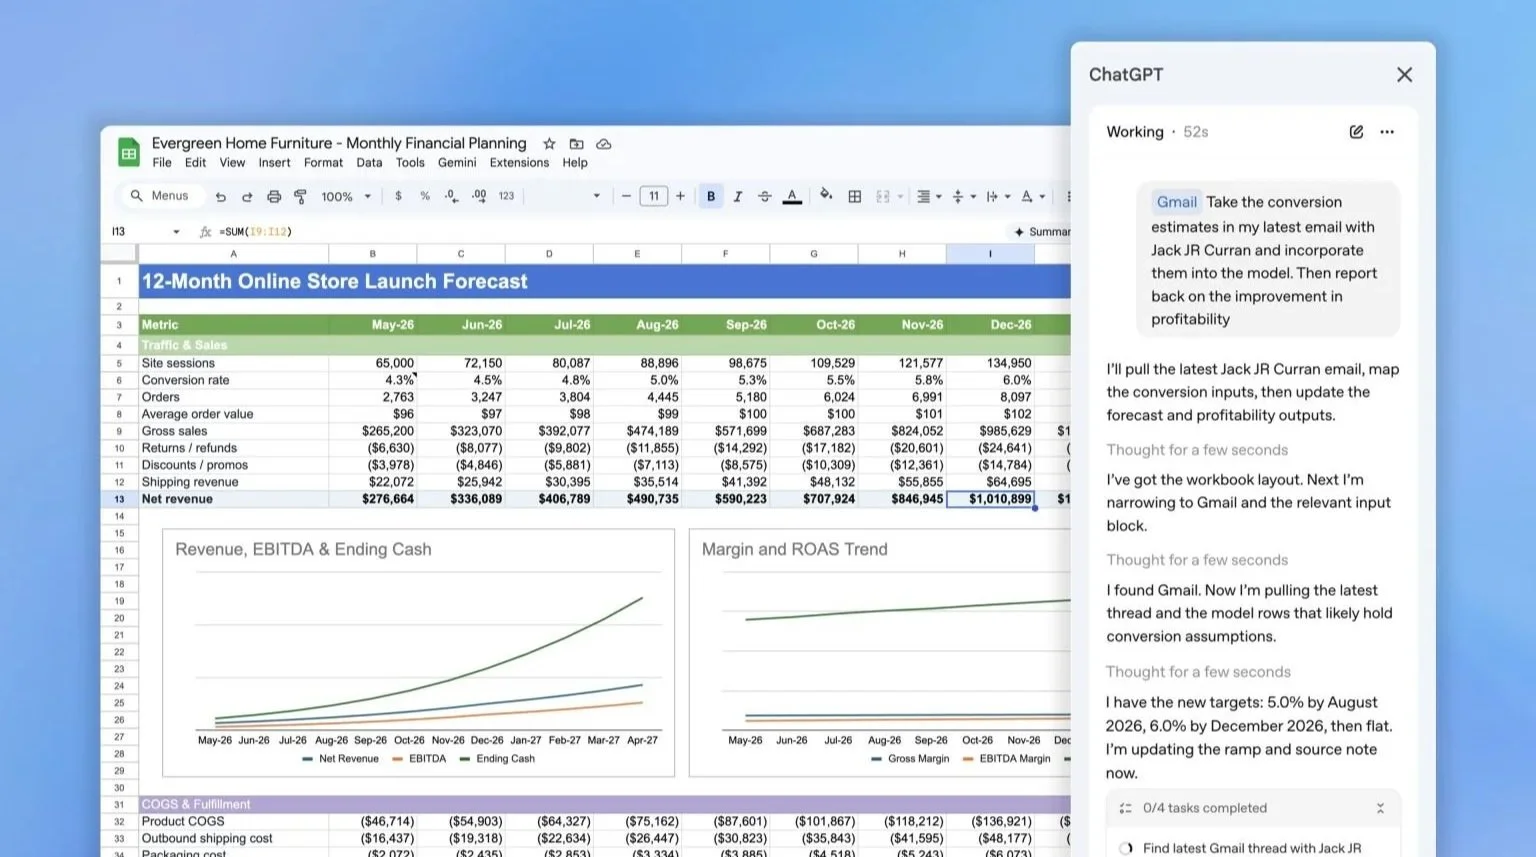The height and width of the screenshot is (857, 1536).
Task: Click the undo icon
Action: [222, 196]
